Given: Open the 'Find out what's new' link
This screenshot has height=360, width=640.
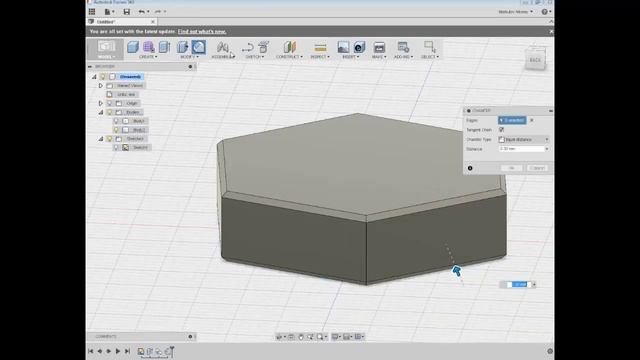Looking at the screenshot, I should (x=202, y=31).
